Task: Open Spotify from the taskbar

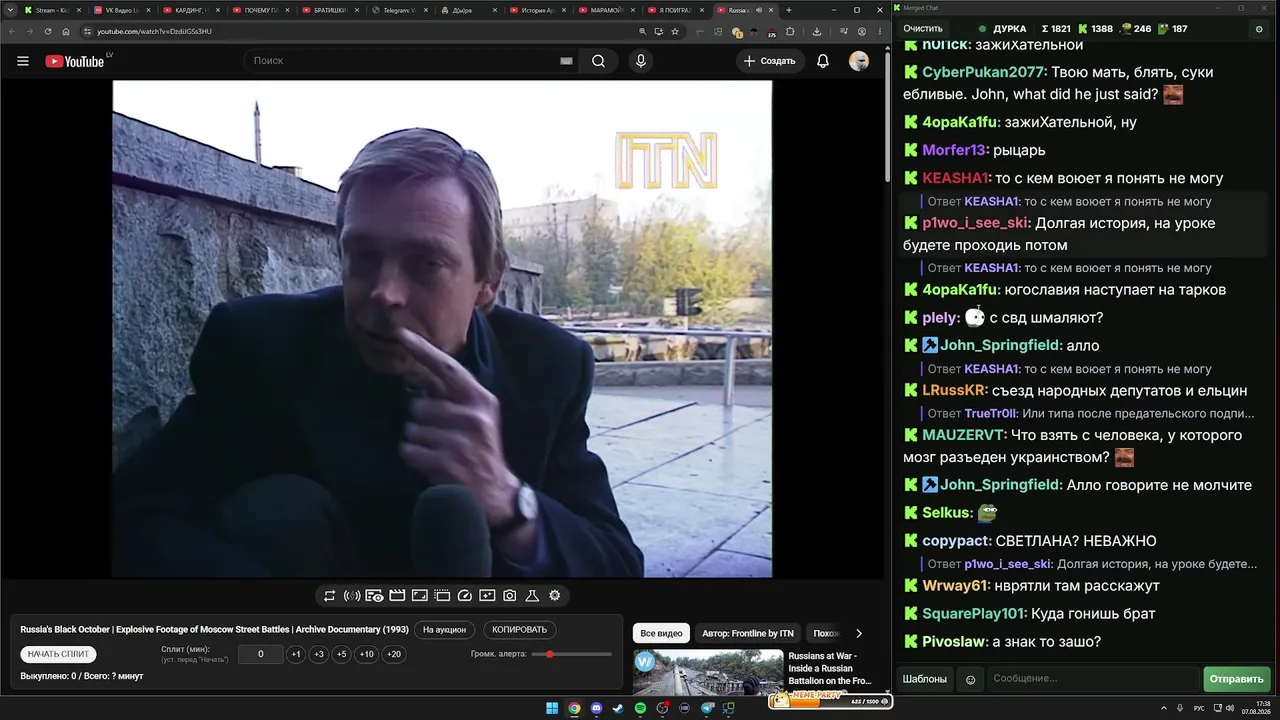Action: click(x=640, y=708)
